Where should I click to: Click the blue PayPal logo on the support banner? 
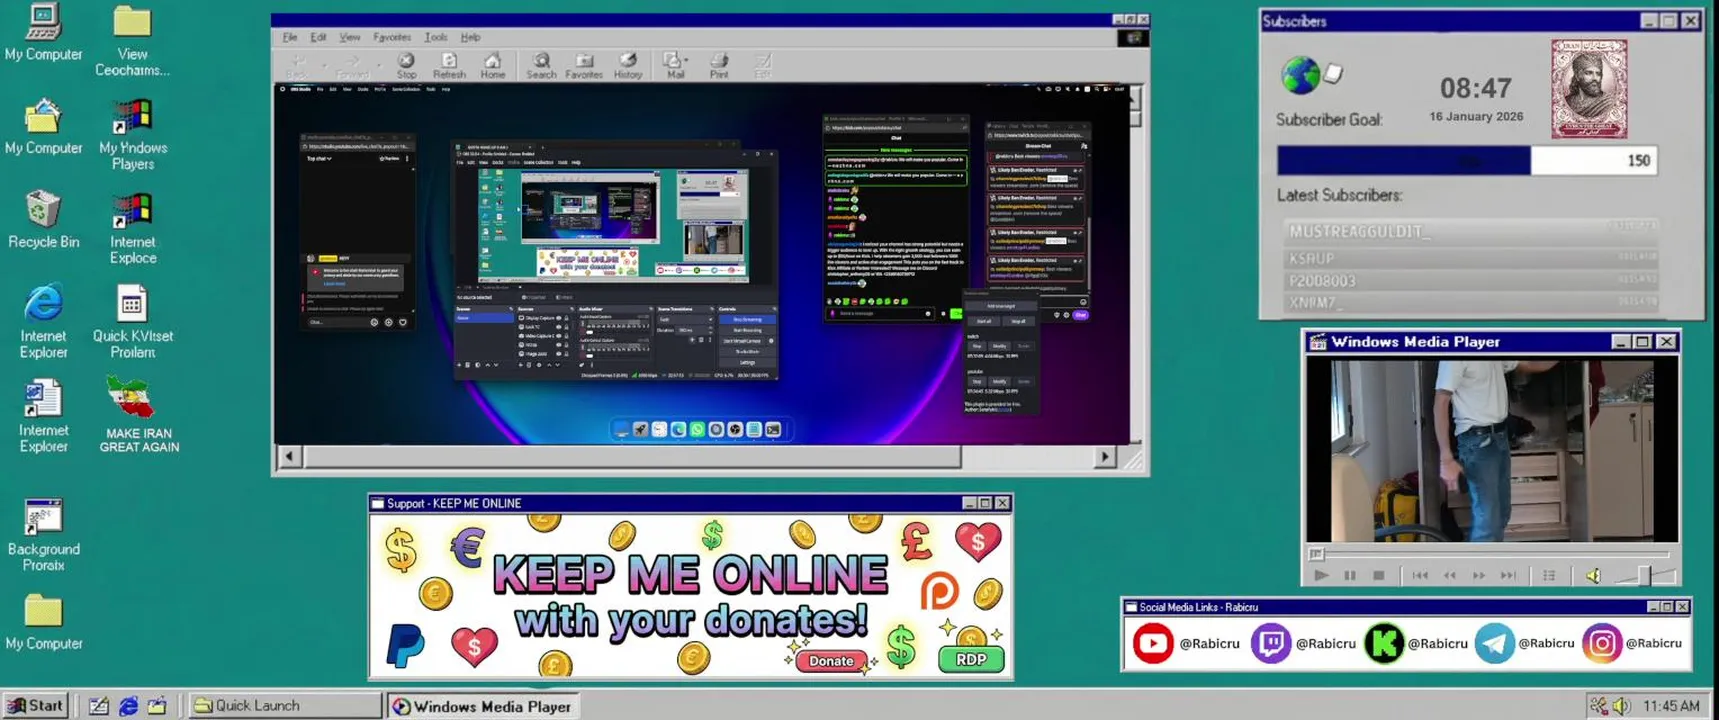pyautogui.click(x=405, y=645)
